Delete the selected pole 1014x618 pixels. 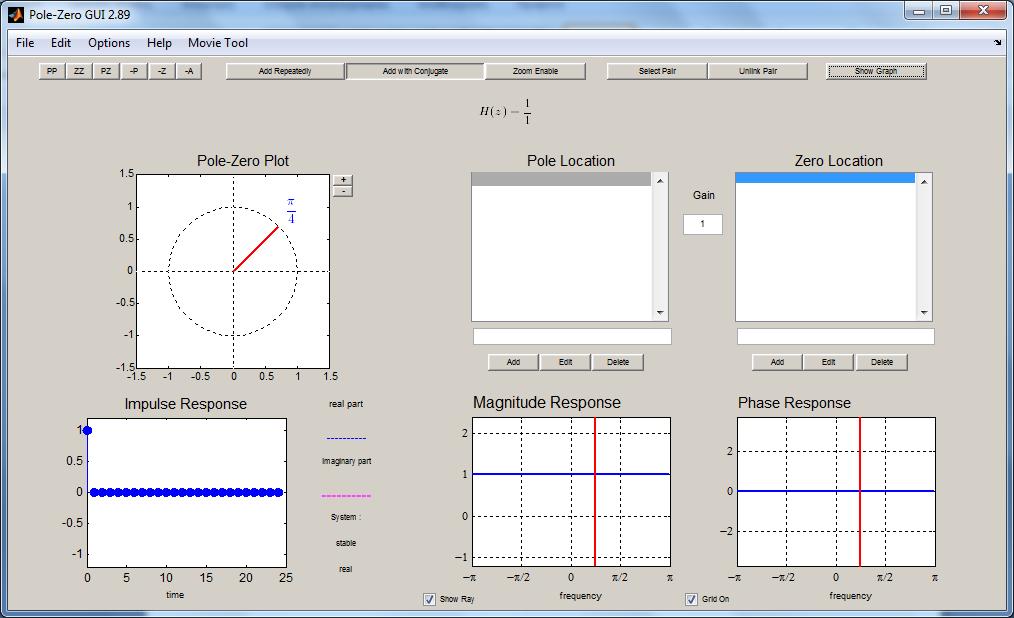pos(618,362)
